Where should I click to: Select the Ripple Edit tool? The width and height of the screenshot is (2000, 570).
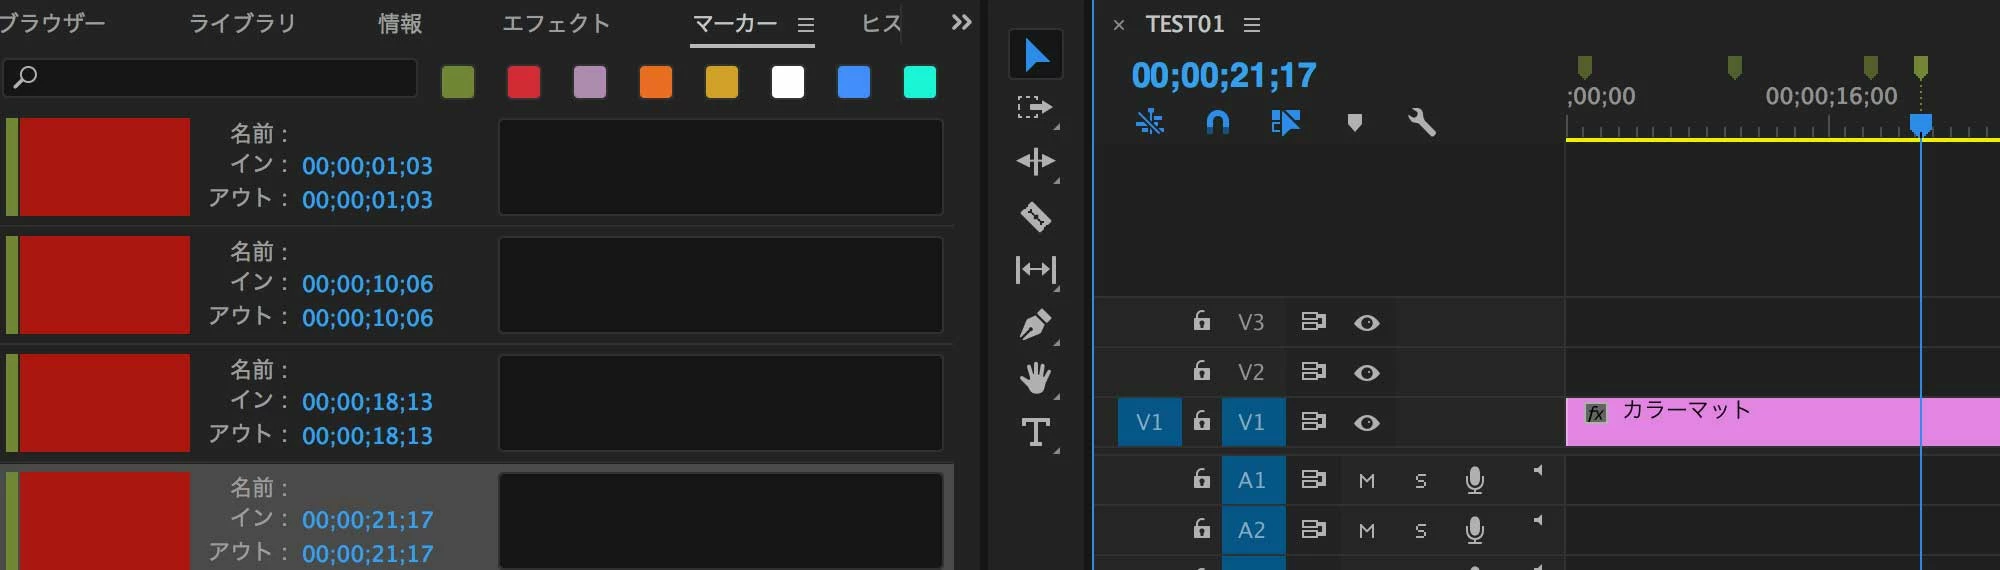click(x=1035, y=161)
